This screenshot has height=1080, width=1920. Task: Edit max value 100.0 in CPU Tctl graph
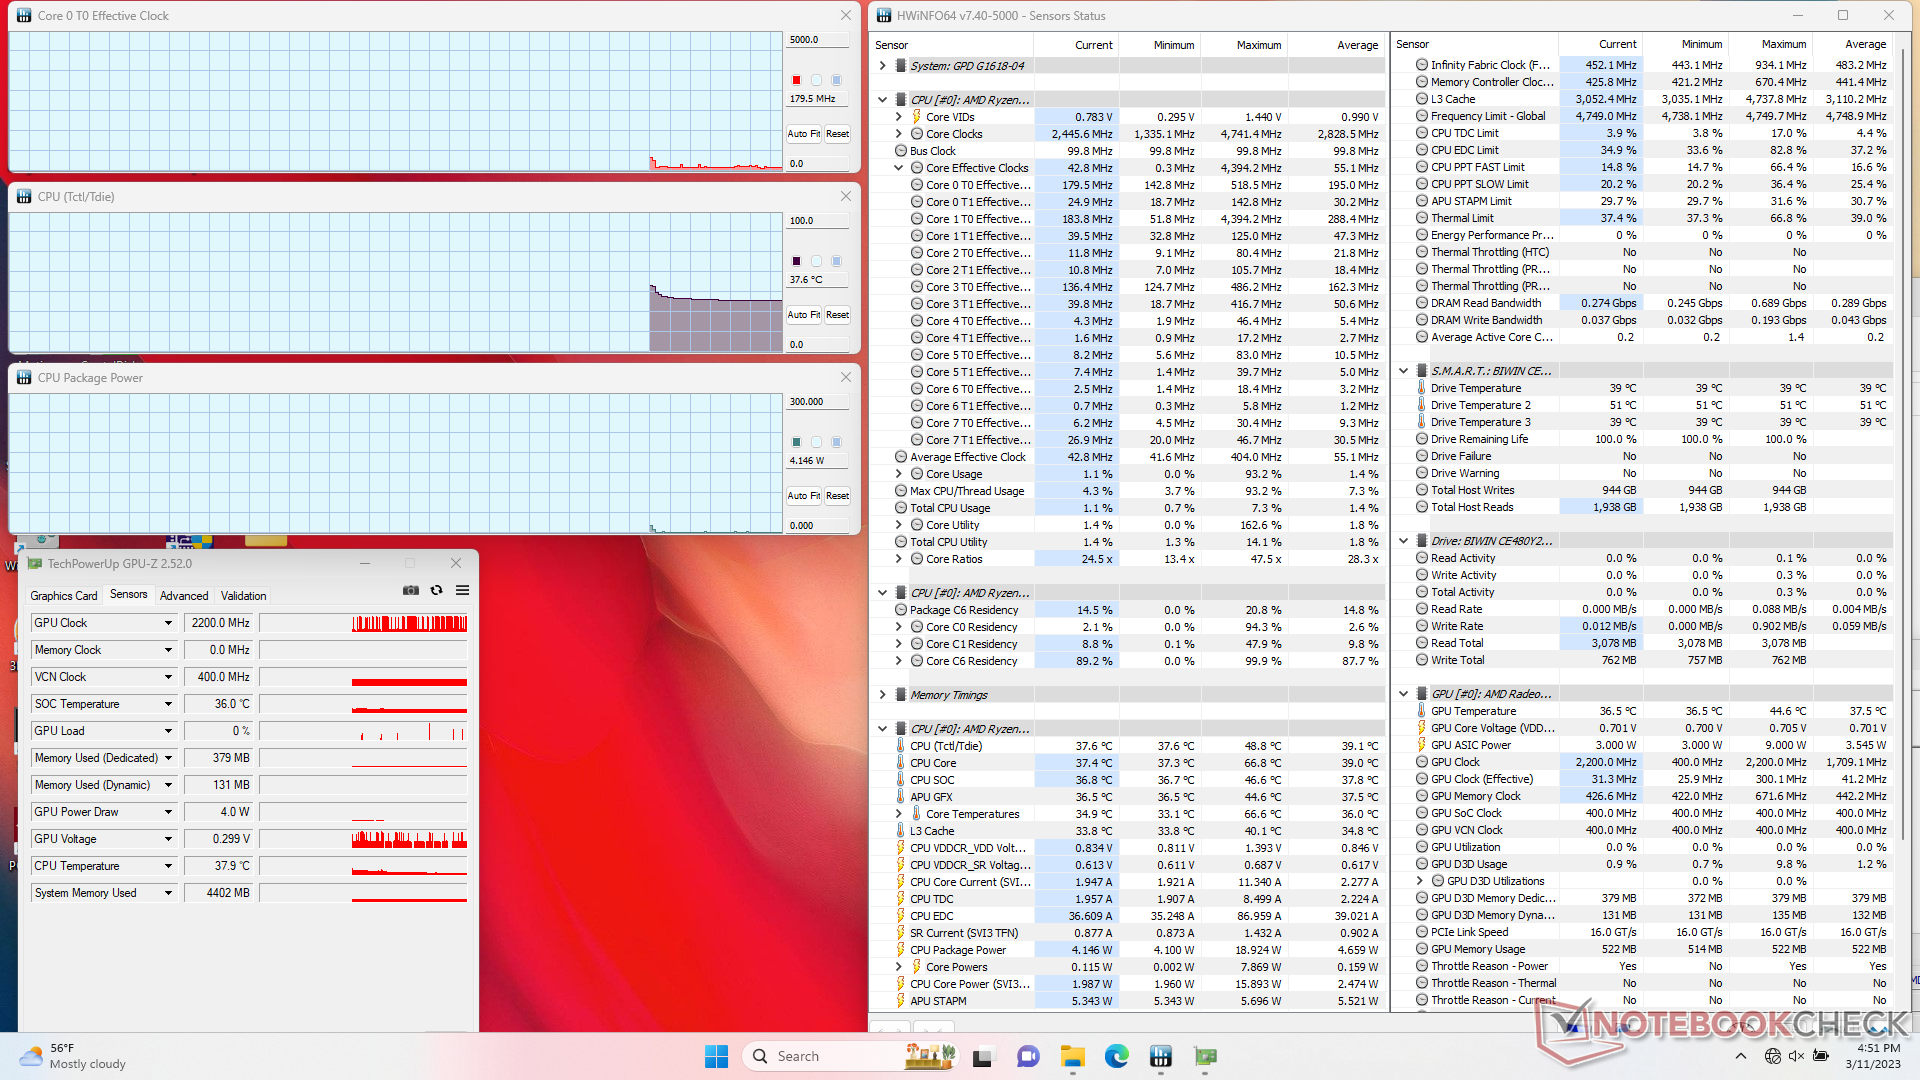tap(816, 221)
